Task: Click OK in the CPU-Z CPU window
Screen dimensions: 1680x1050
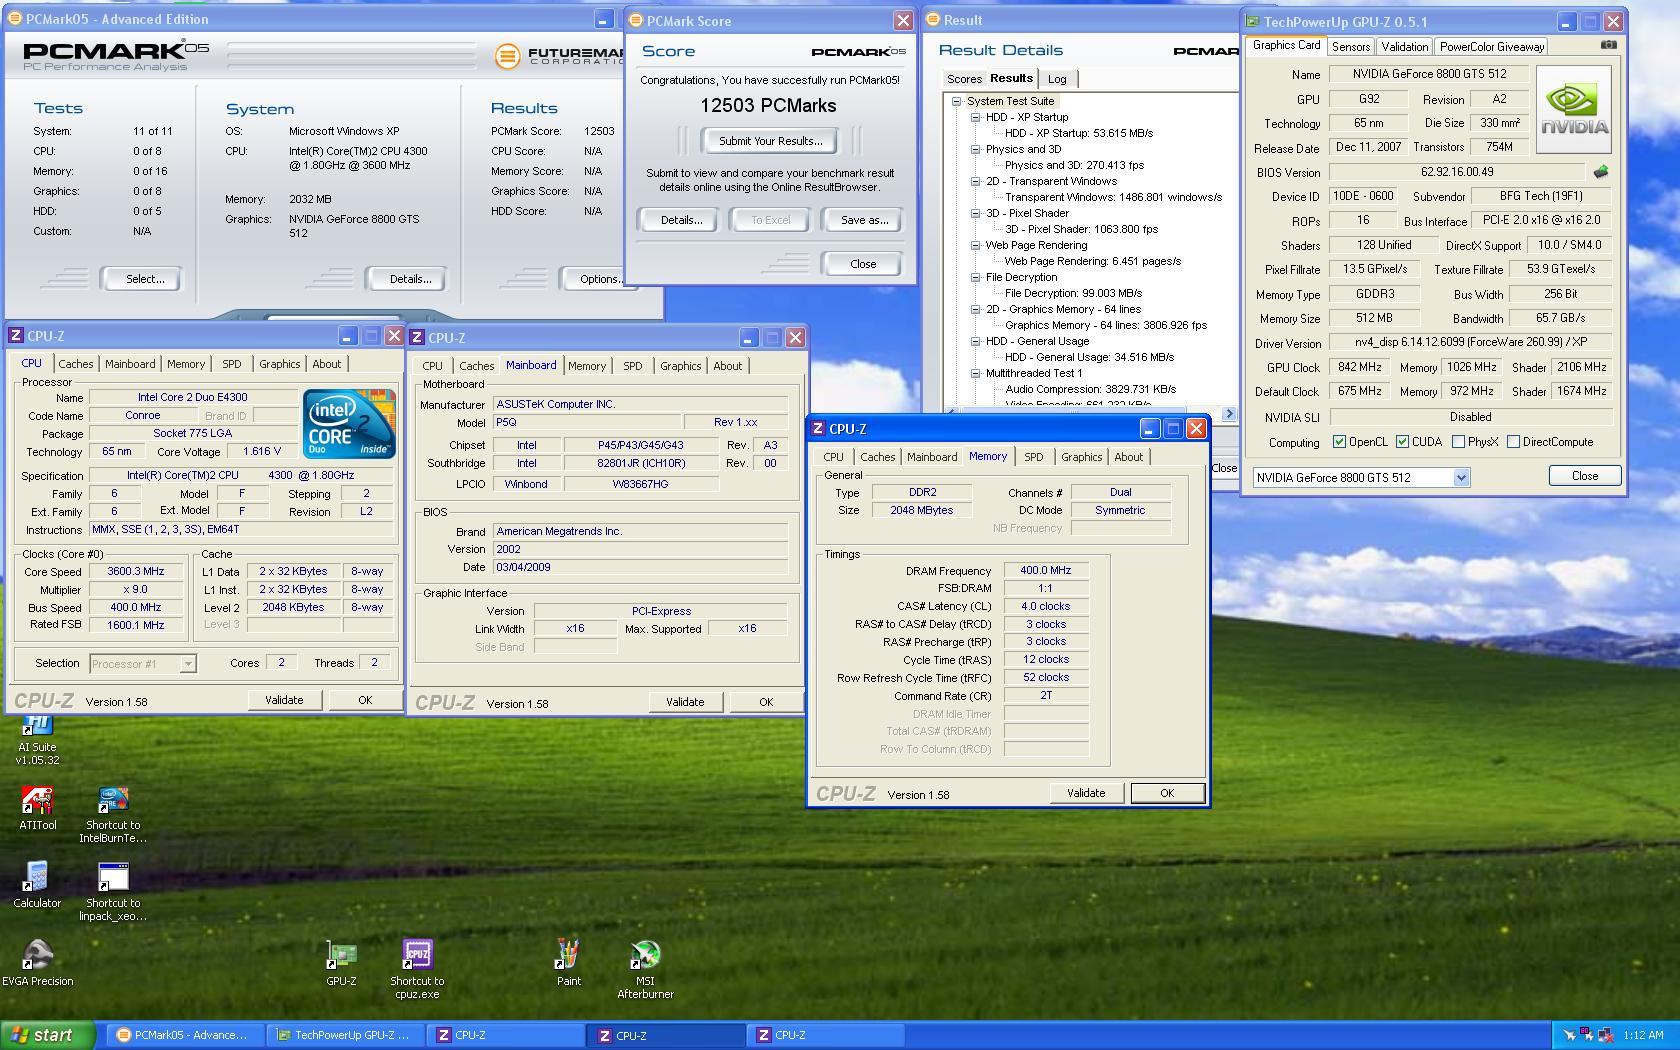Action: point(365,700)
